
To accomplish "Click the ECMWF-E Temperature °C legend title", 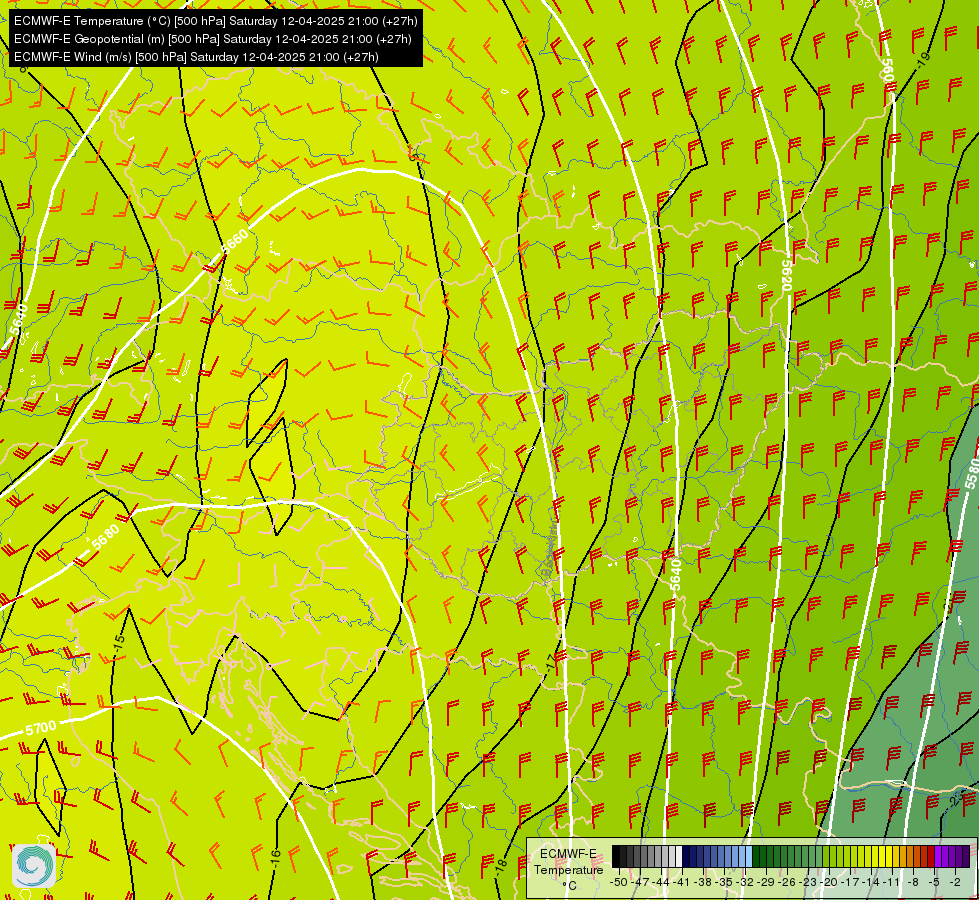I will (x=568, y=869).
